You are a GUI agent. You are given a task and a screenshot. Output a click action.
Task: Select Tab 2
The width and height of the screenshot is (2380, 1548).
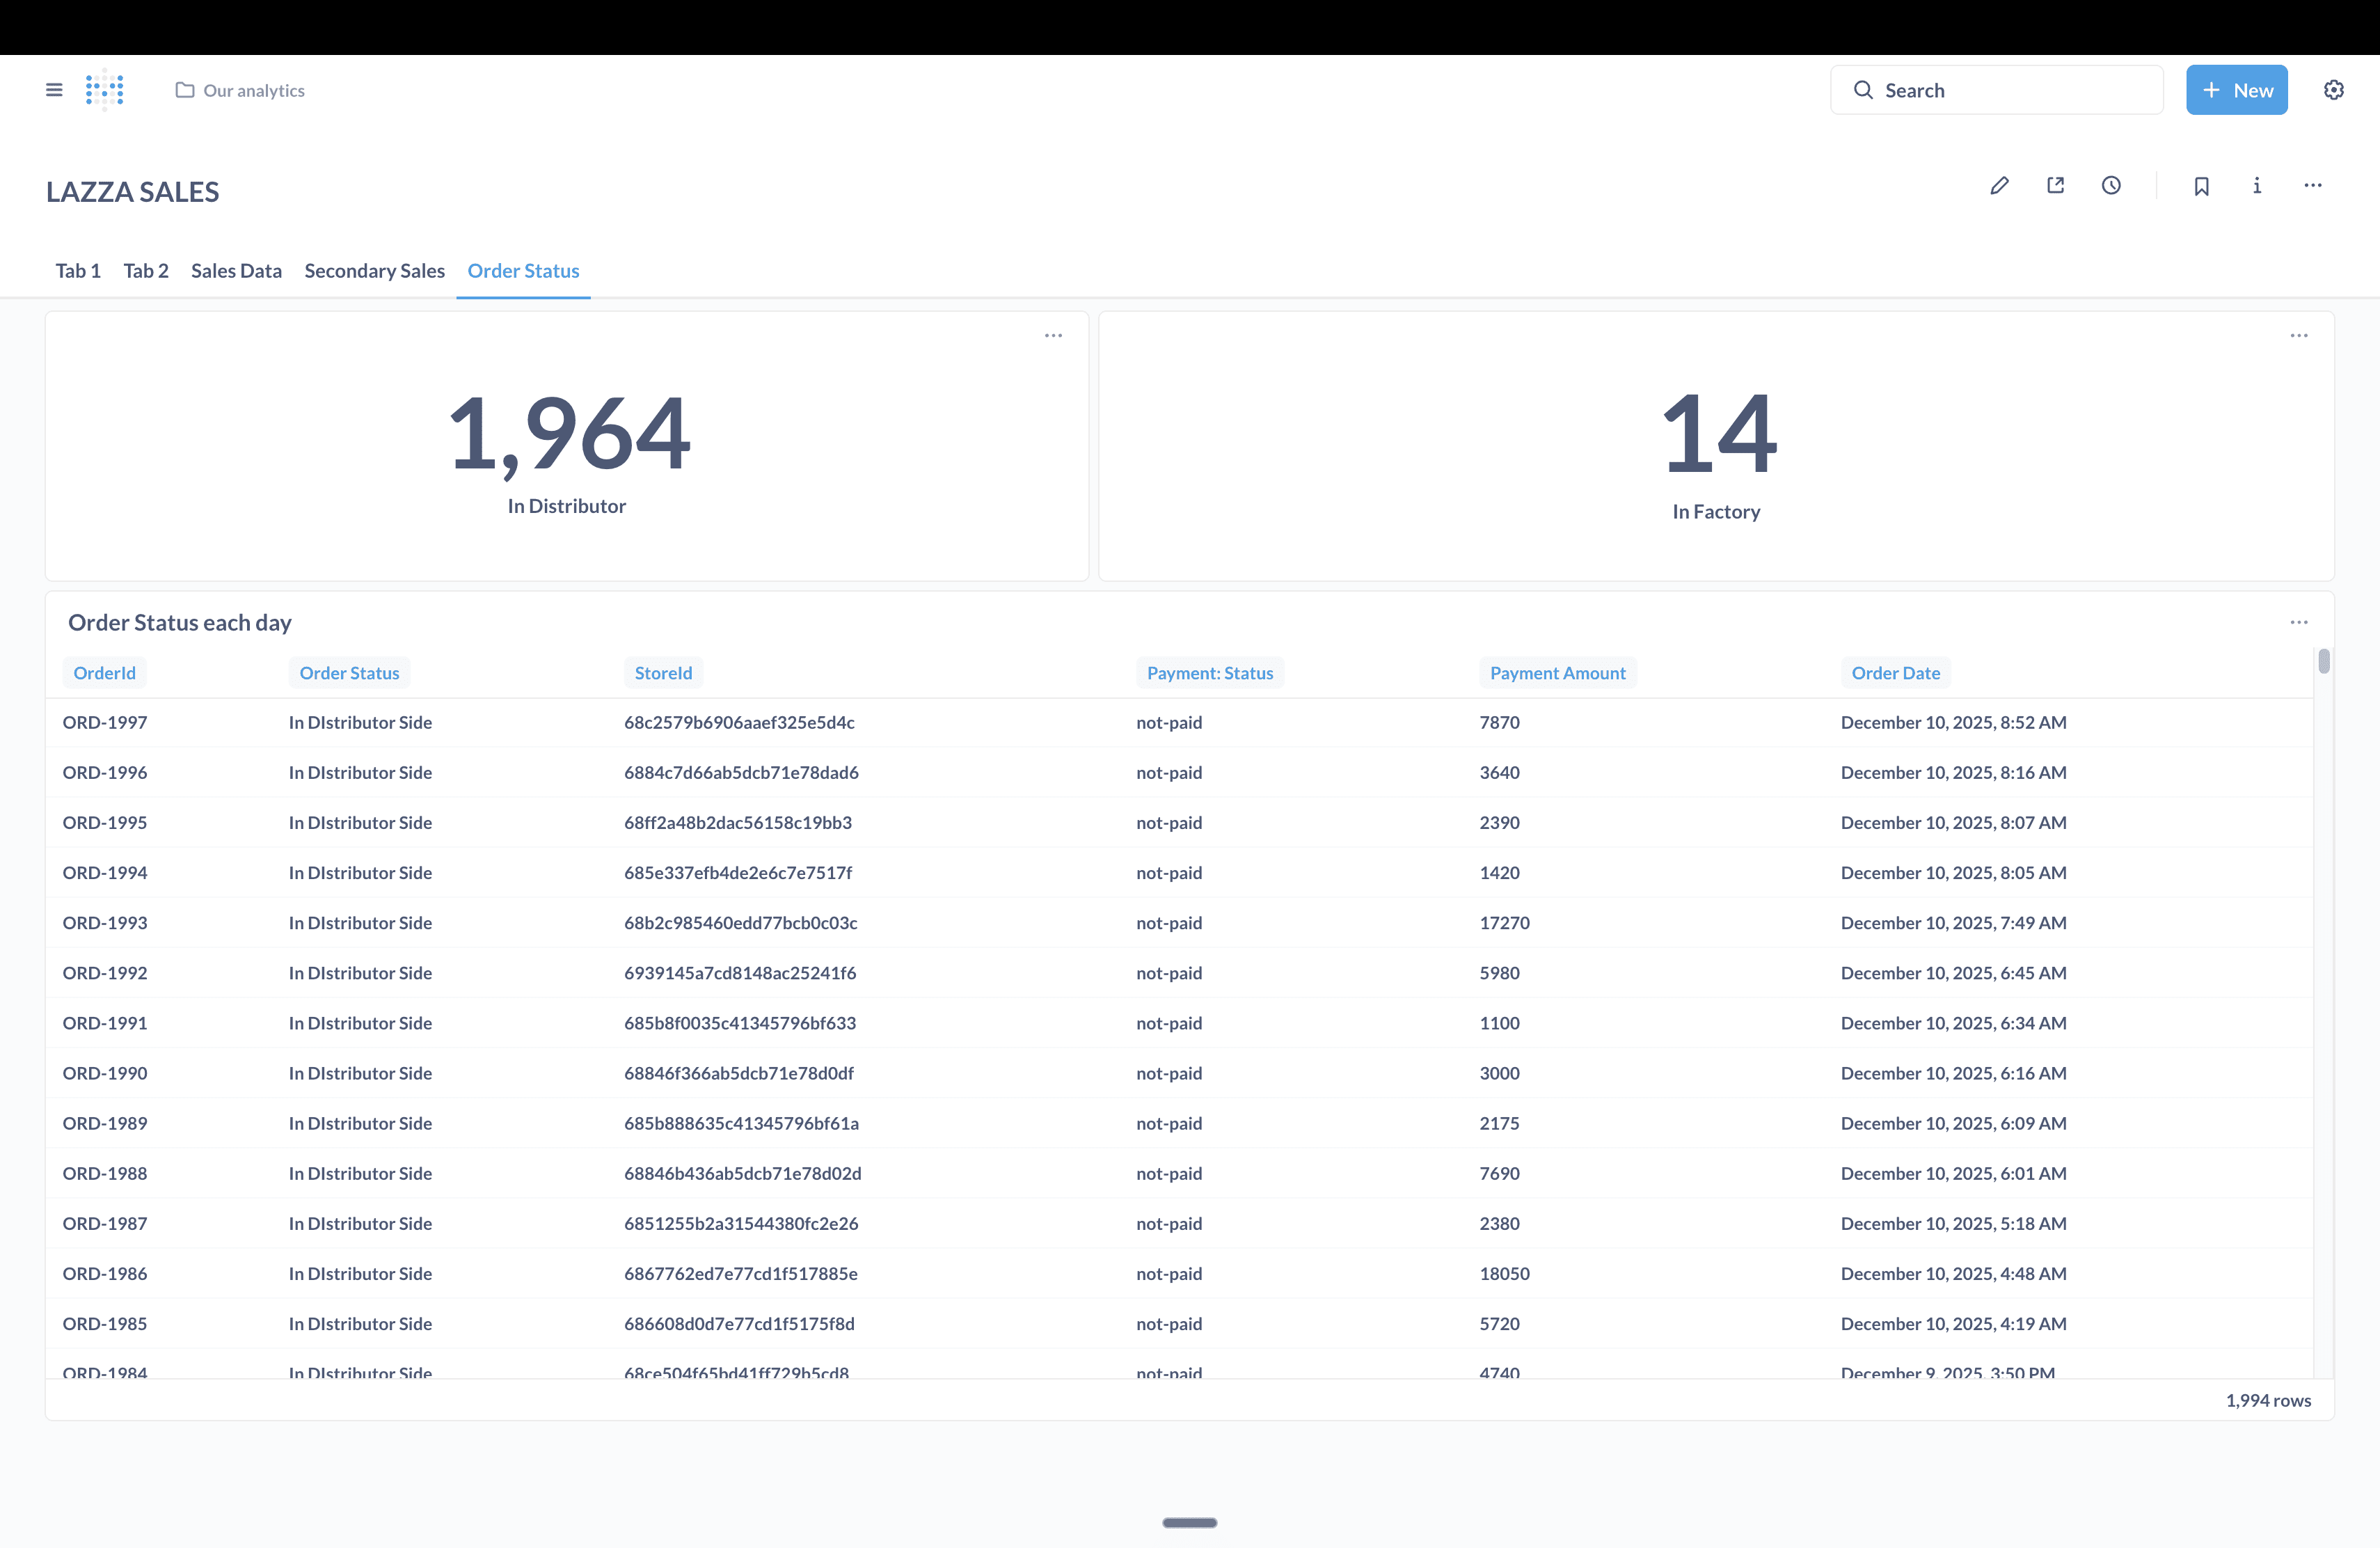coord(146,271)
